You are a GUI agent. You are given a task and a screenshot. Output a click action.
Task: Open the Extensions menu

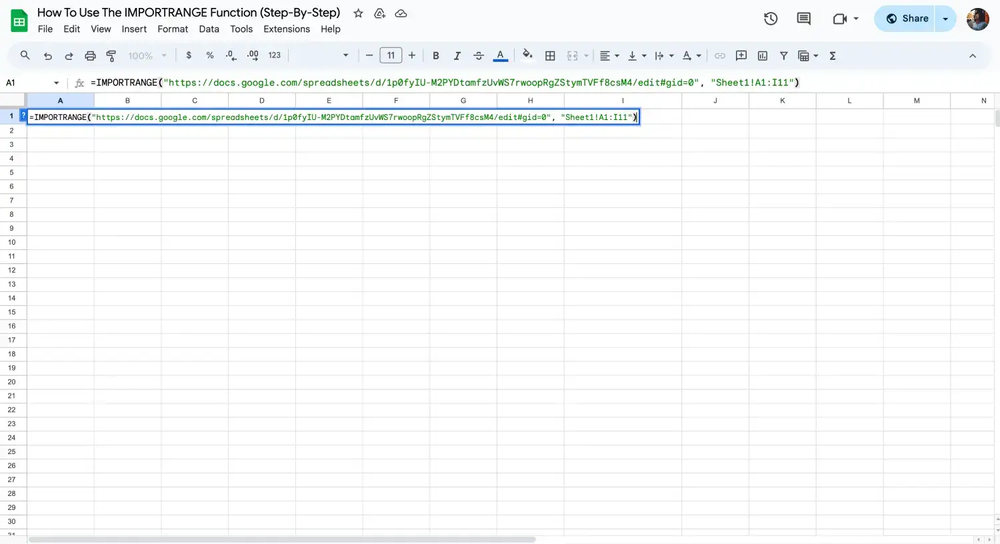286,29
